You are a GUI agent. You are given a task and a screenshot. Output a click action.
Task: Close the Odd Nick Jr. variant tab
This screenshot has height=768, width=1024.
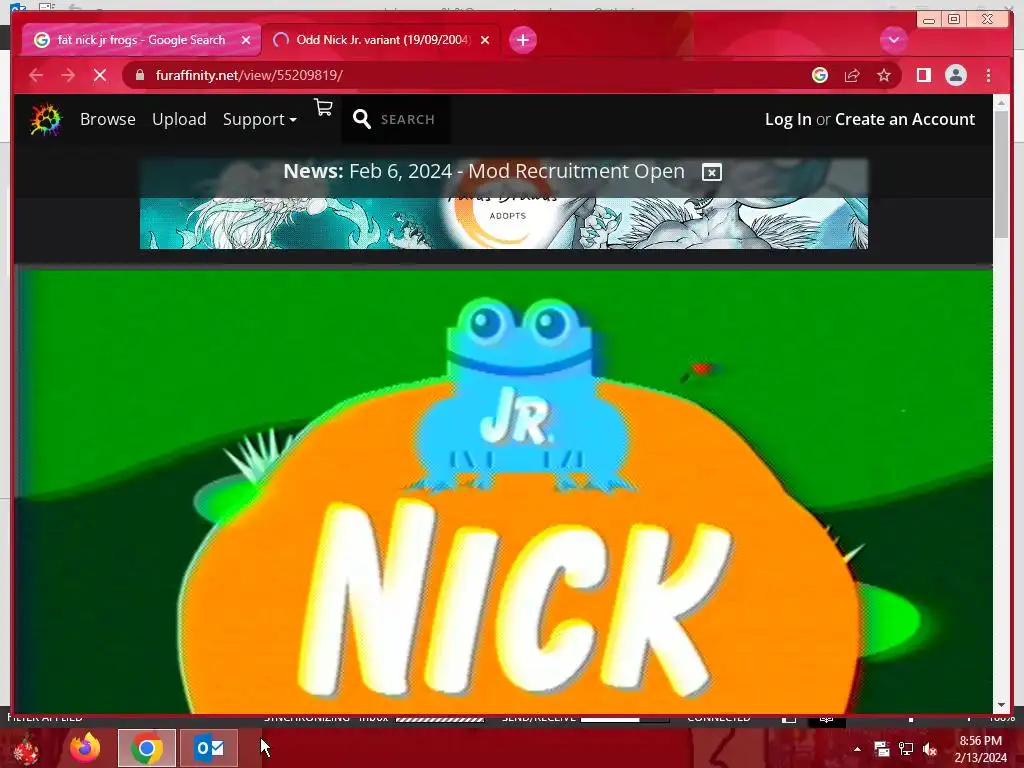pos(485,40)
